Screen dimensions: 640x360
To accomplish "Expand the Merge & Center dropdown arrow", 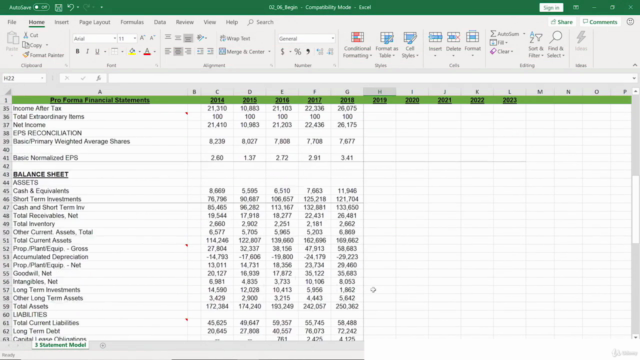I will [x=269, y=52].
